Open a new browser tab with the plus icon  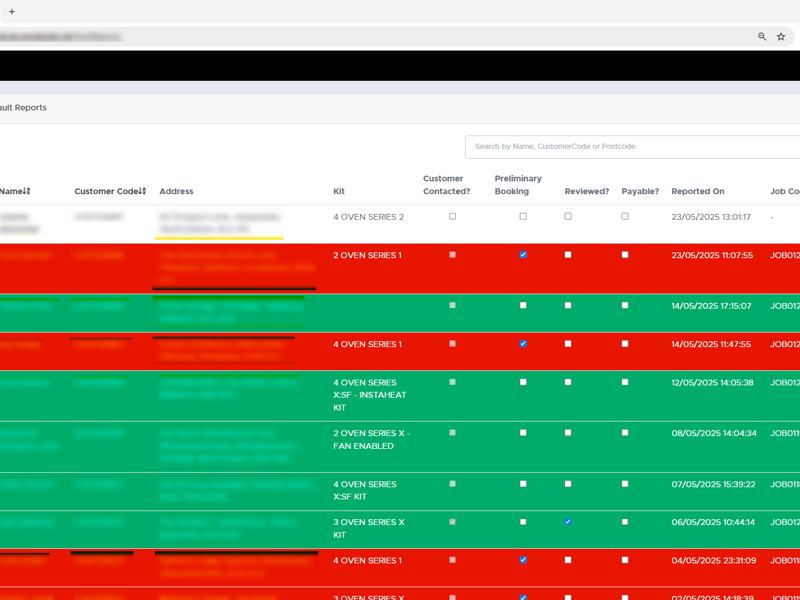tap(10, 10)
